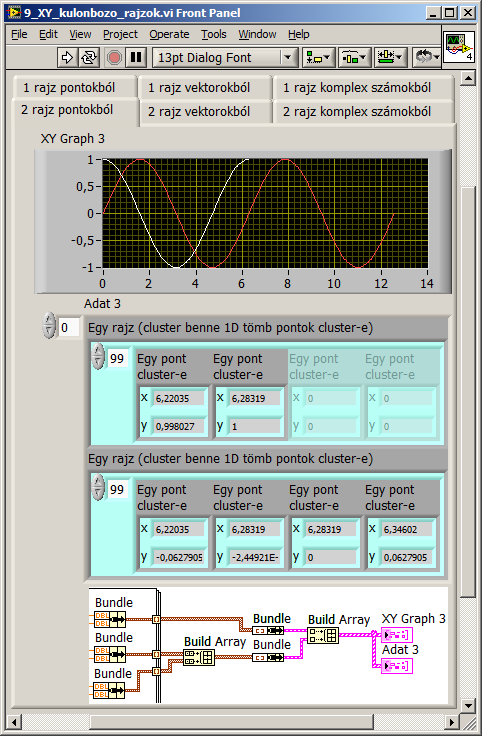Select the '2 rajz vektorokból' tab

click(199, 112)
